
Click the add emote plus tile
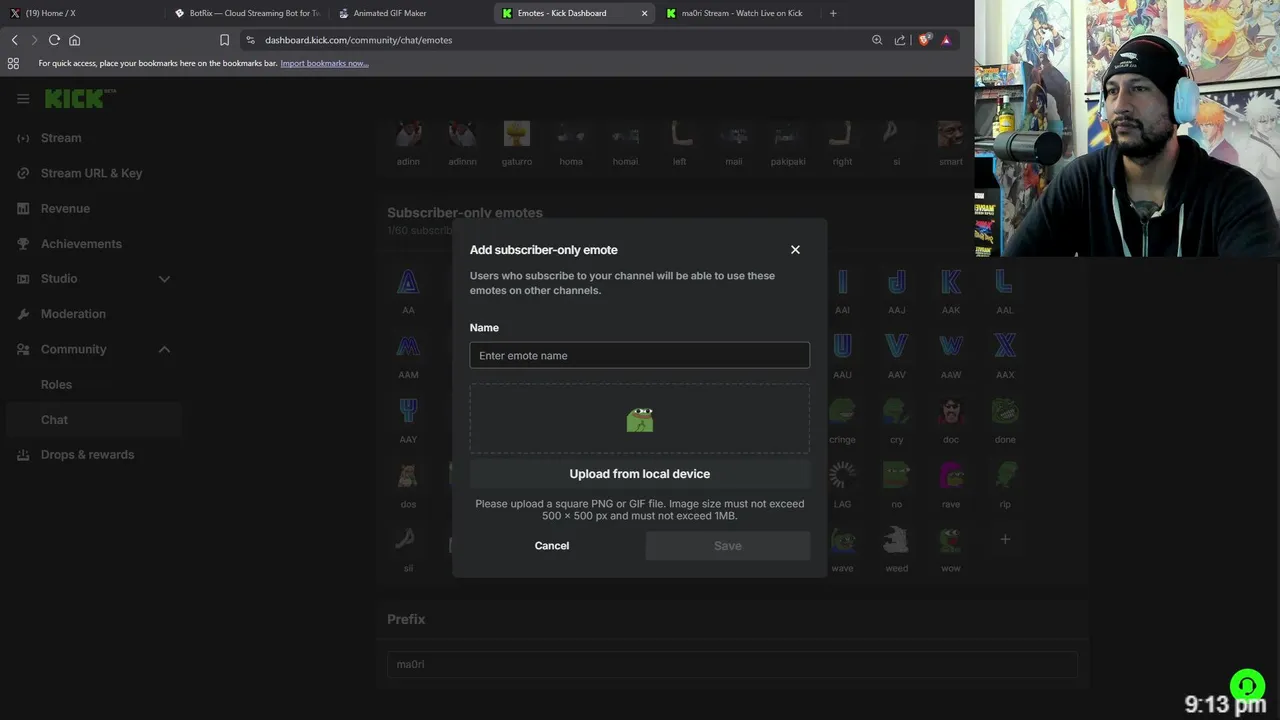1005,539
